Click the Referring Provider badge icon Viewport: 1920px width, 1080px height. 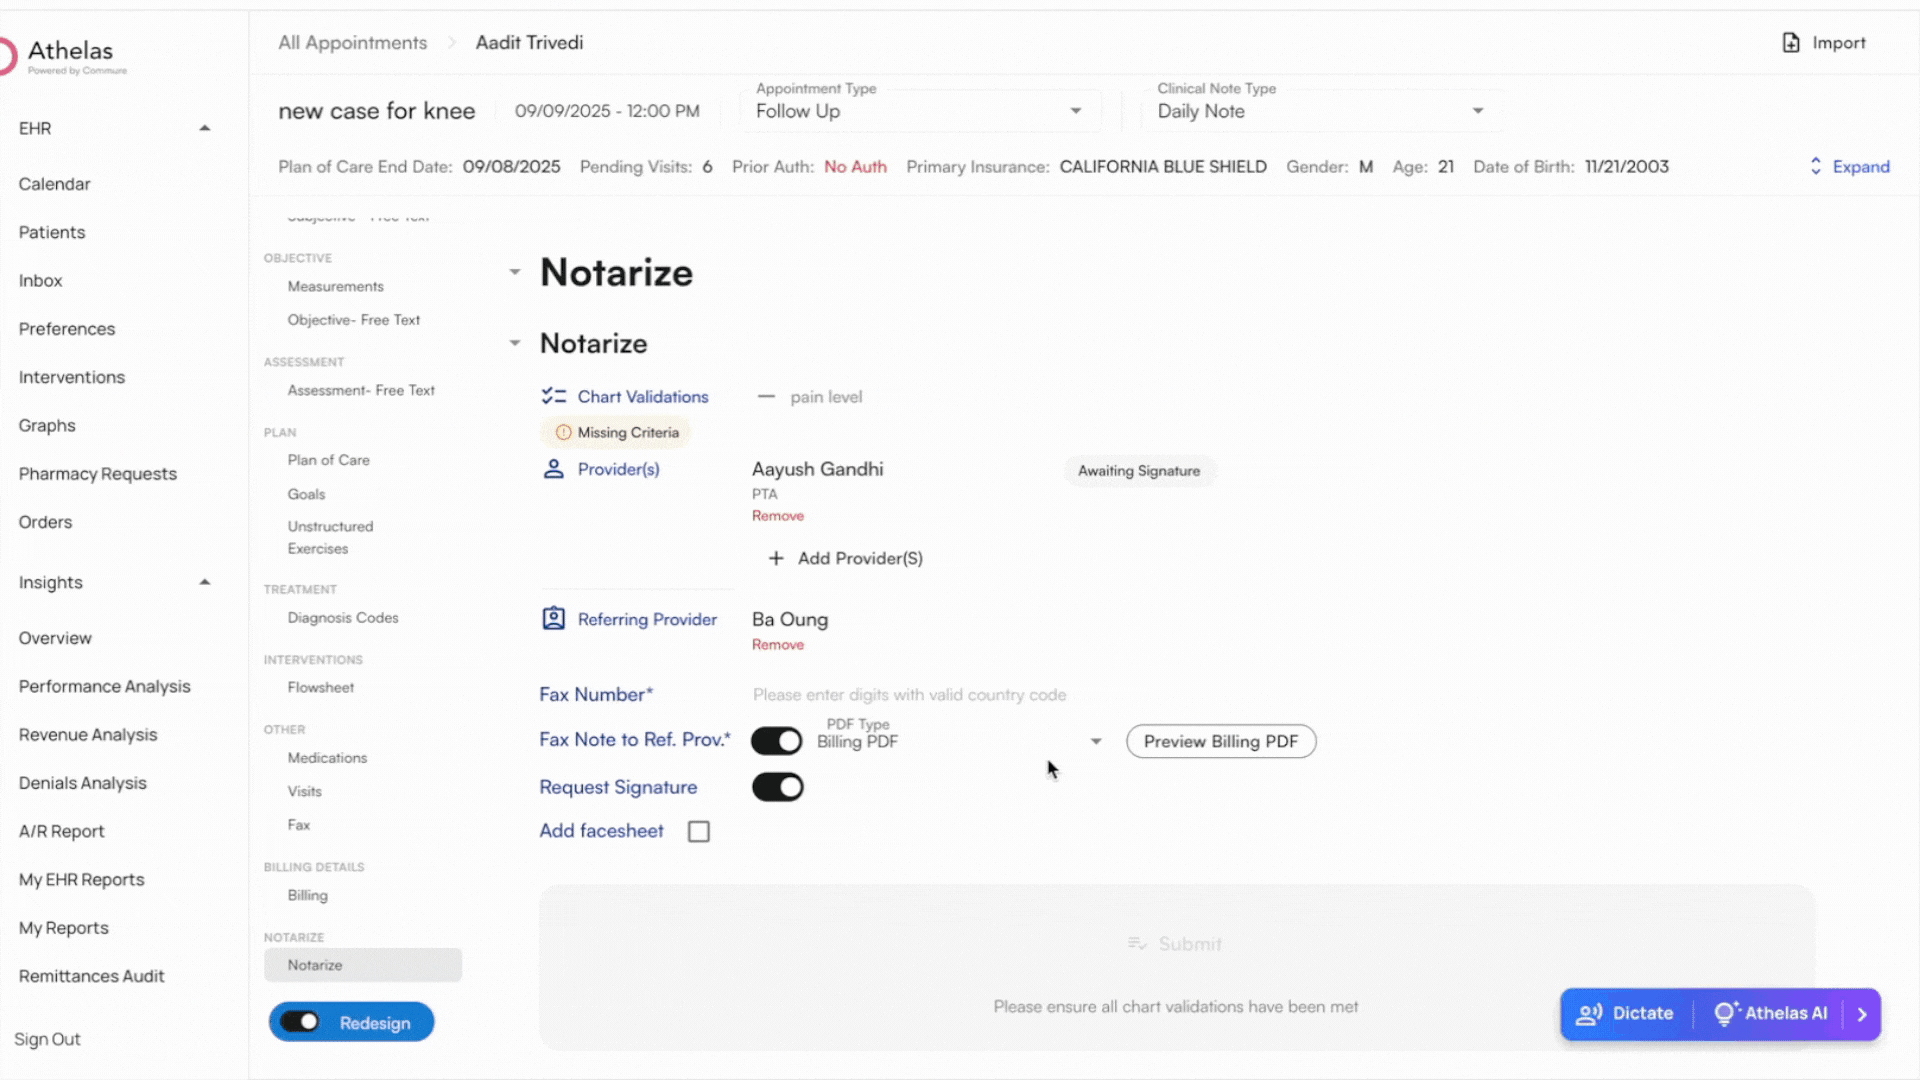tap(553, 619)
